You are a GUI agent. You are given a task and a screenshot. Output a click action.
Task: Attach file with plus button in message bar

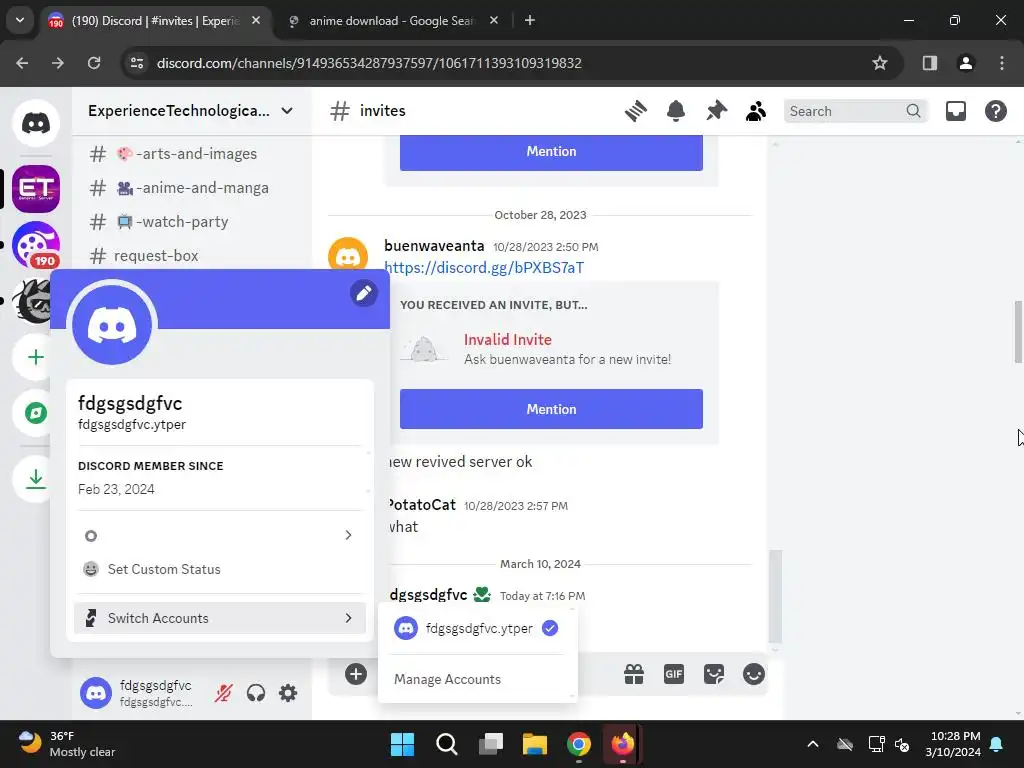point(356,674)
